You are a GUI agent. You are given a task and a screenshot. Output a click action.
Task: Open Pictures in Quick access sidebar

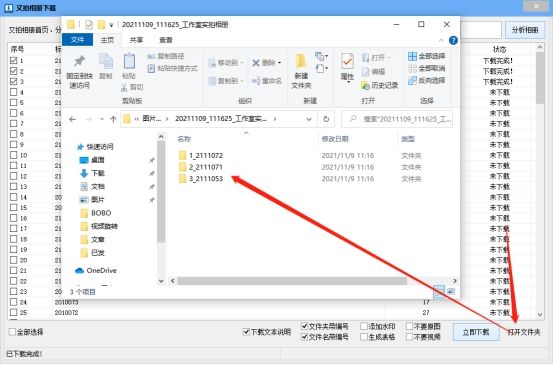click(x=92, y=200)
